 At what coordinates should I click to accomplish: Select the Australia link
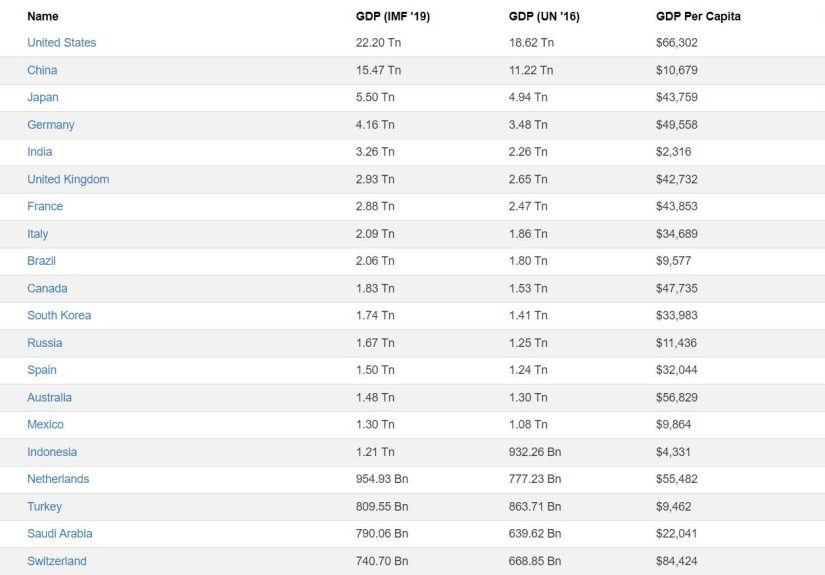[49, 397]
